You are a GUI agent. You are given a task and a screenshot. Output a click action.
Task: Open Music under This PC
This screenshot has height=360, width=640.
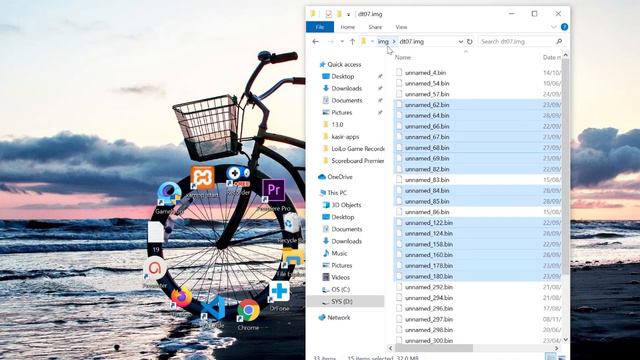(339, 253)
